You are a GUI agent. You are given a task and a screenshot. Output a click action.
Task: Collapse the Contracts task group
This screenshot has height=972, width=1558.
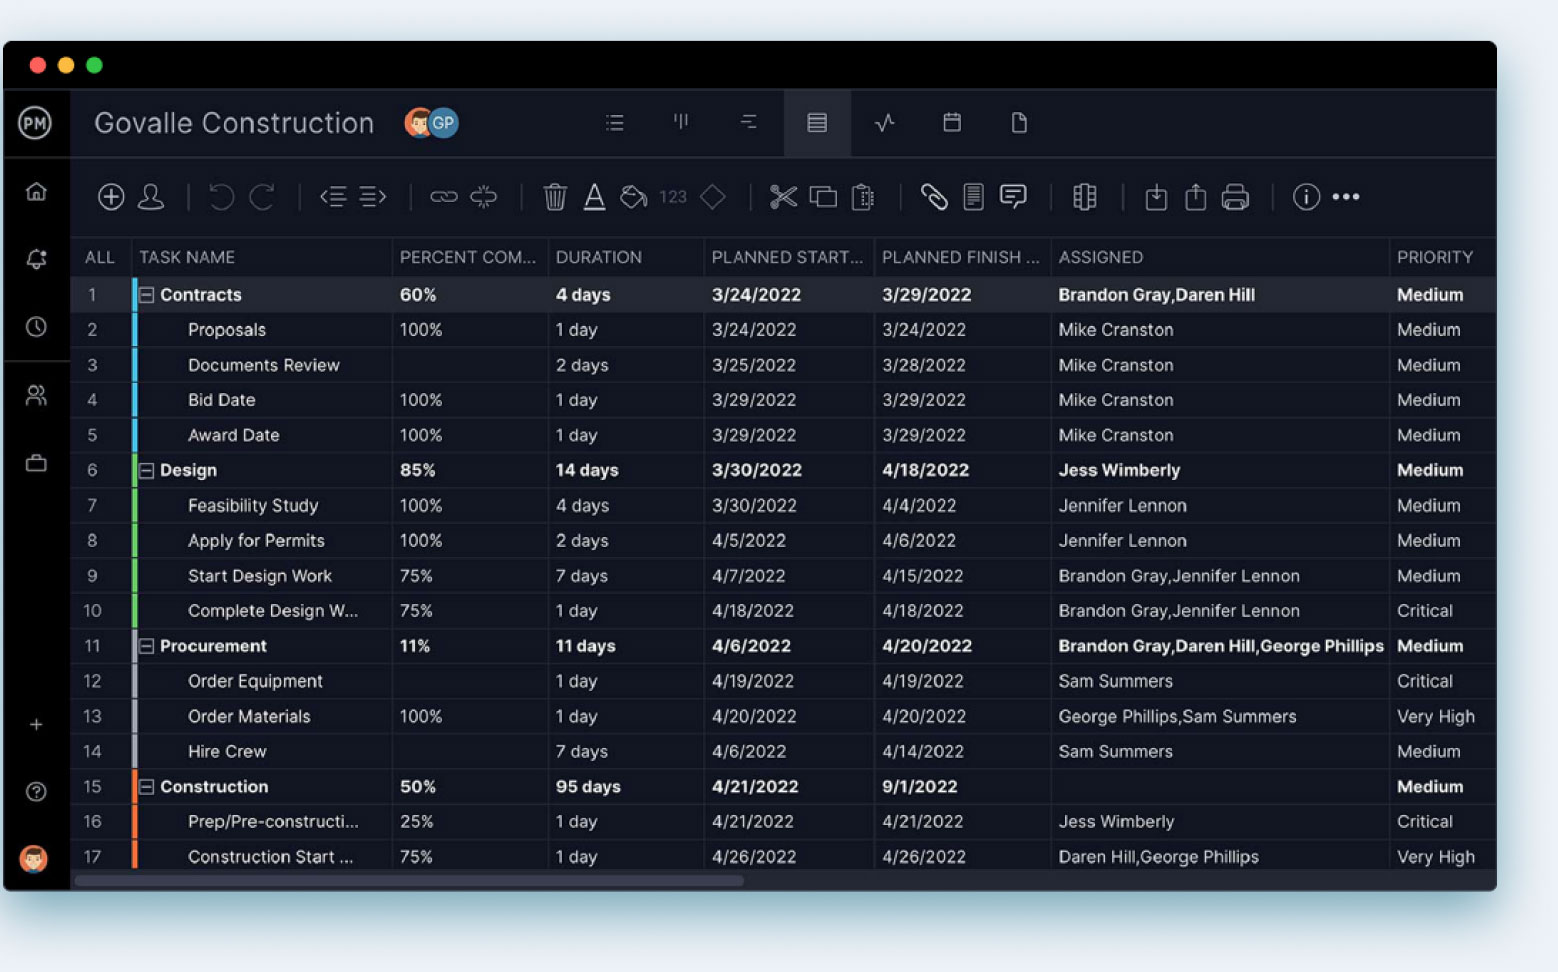[x=146, y=294]
